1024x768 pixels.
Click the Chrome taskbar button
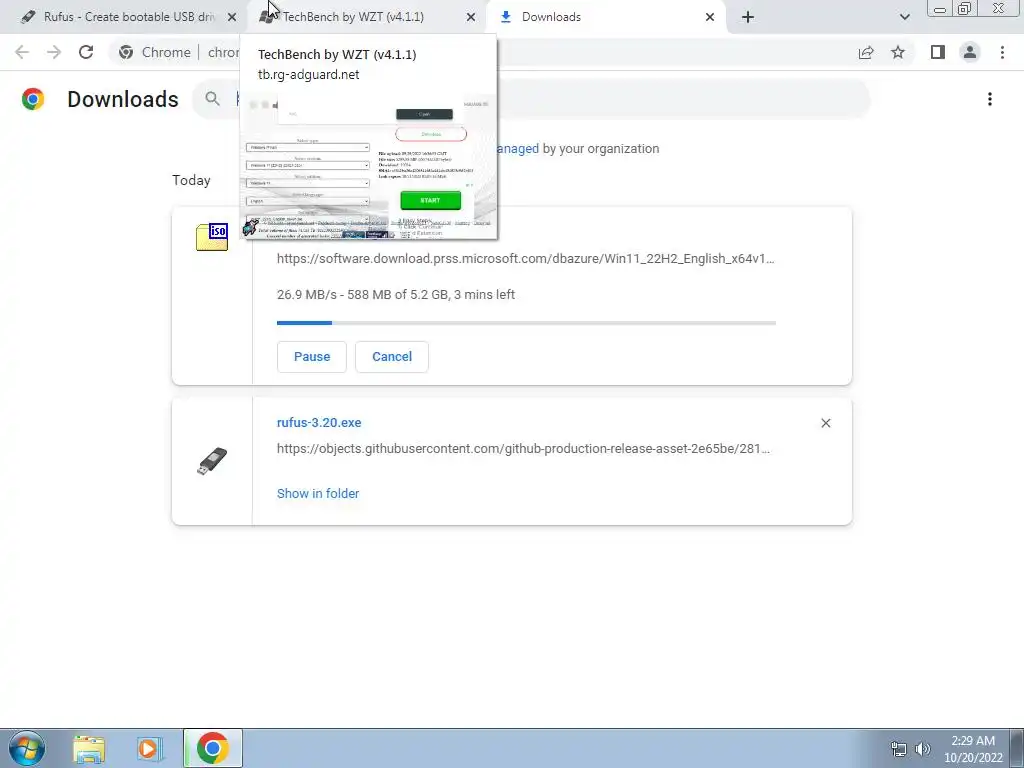(212, 748)
